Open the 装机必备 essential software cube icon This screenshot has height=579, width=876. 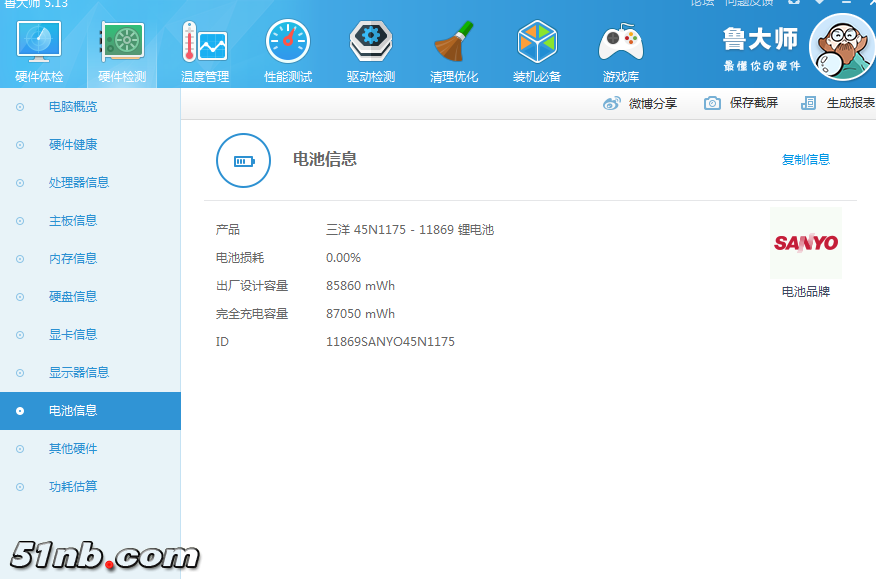point(537,44)
